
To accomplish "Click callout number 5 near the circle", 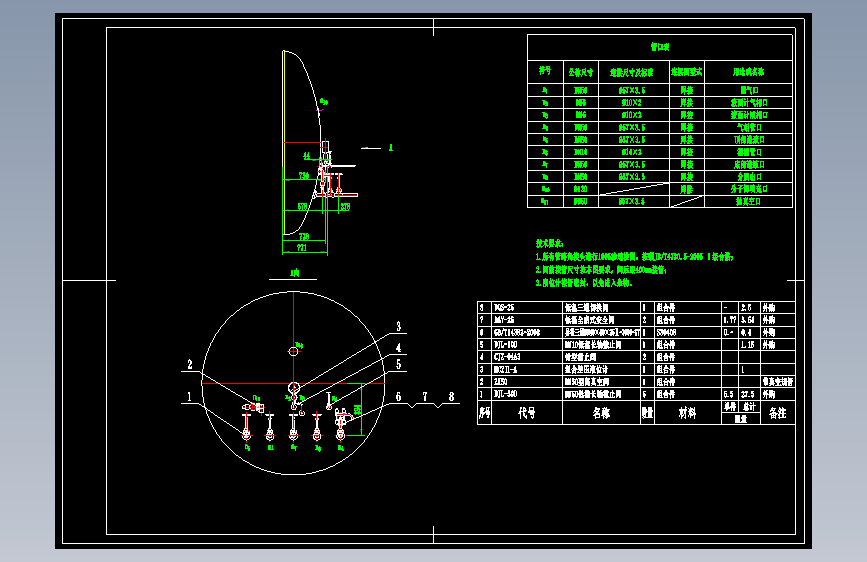I will coord(399,365).
